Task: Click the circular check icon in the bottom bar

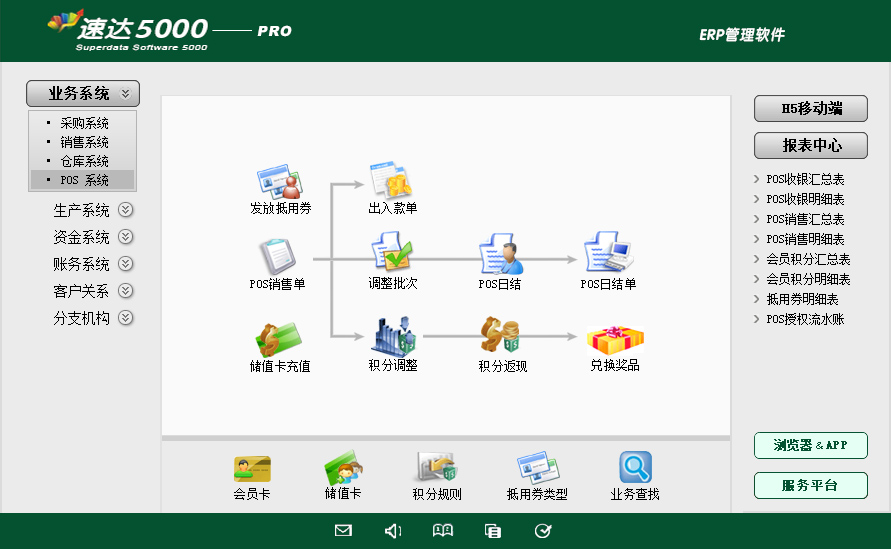Action: coord(543,531)
